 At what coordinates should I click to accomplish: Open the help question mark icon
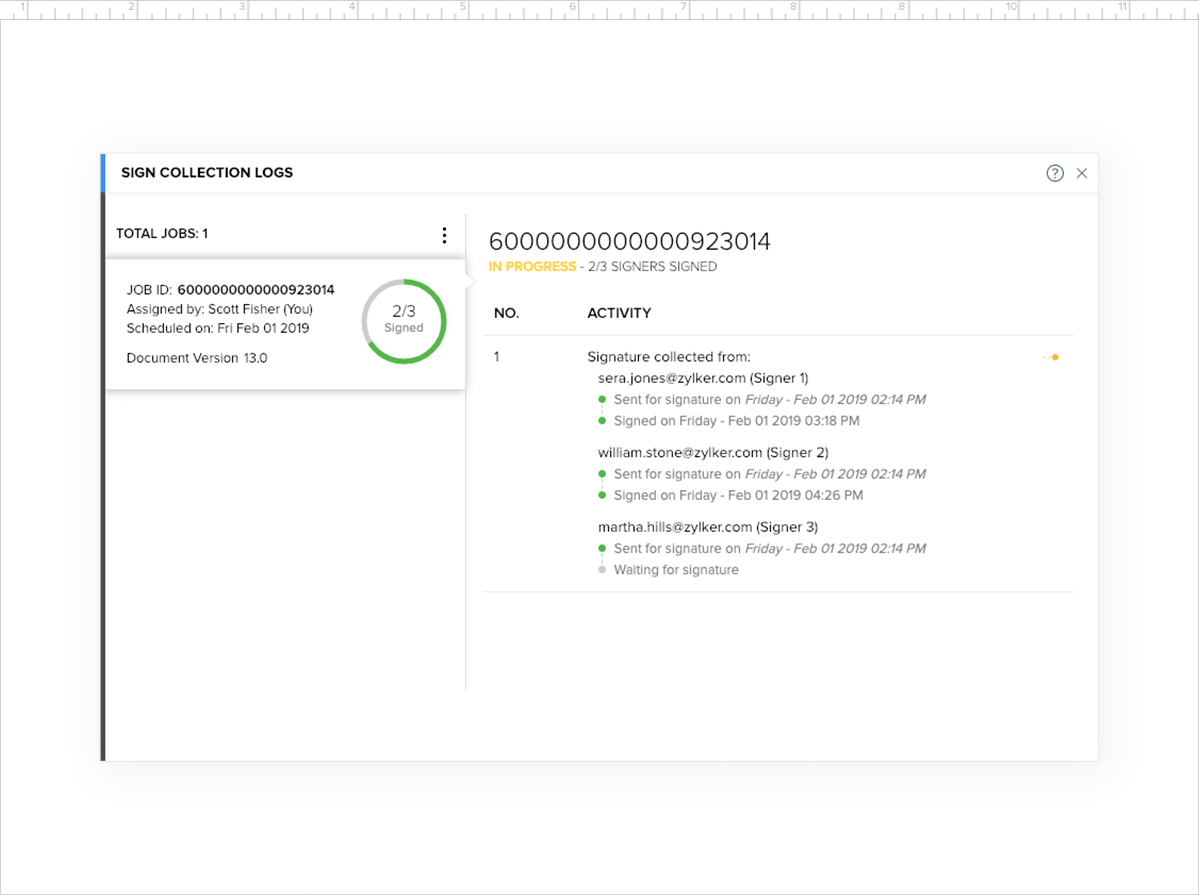(x=1055, y=173)
